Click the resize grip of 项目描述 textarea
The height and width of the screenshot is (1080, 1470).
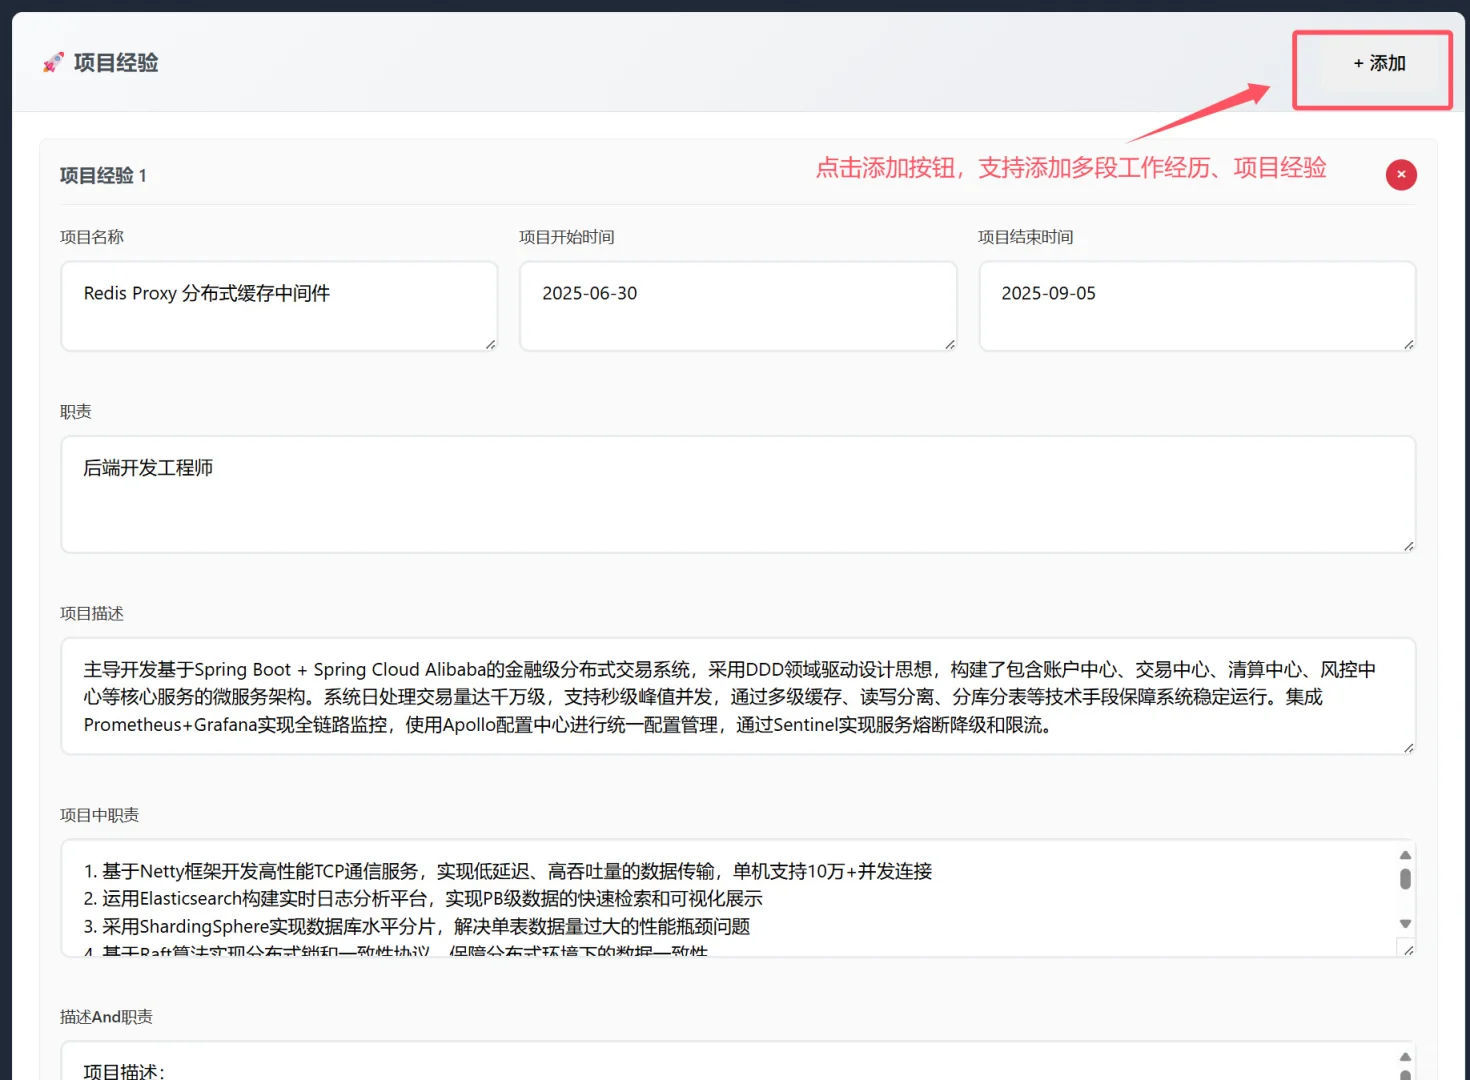tap(1409, 746)
